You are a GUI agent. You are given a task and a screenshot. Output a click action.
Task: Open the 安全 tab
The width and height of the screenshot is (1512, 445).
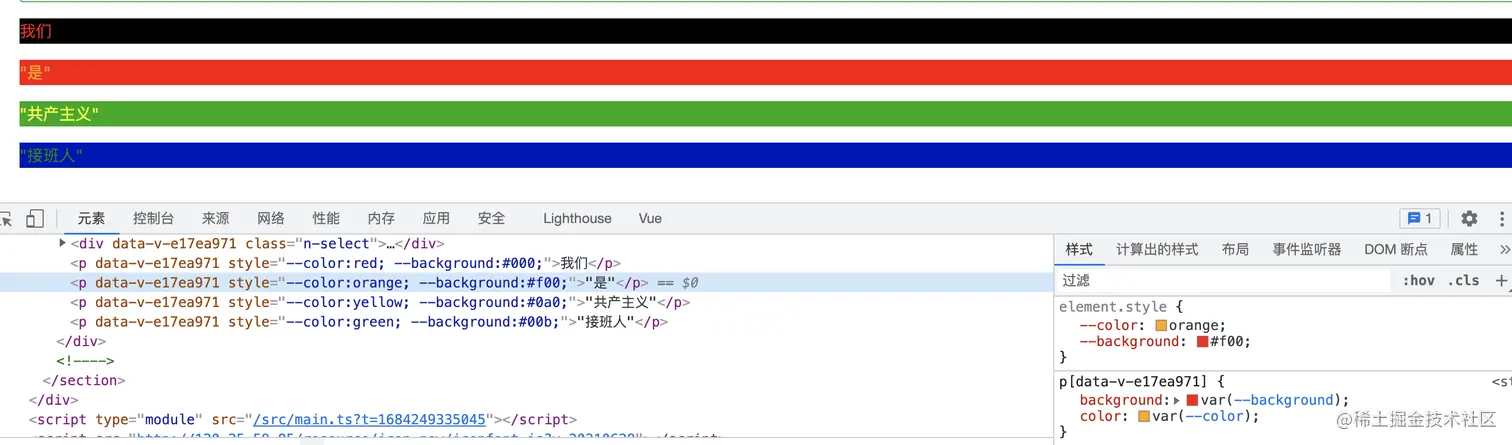[x=492, y=218]
